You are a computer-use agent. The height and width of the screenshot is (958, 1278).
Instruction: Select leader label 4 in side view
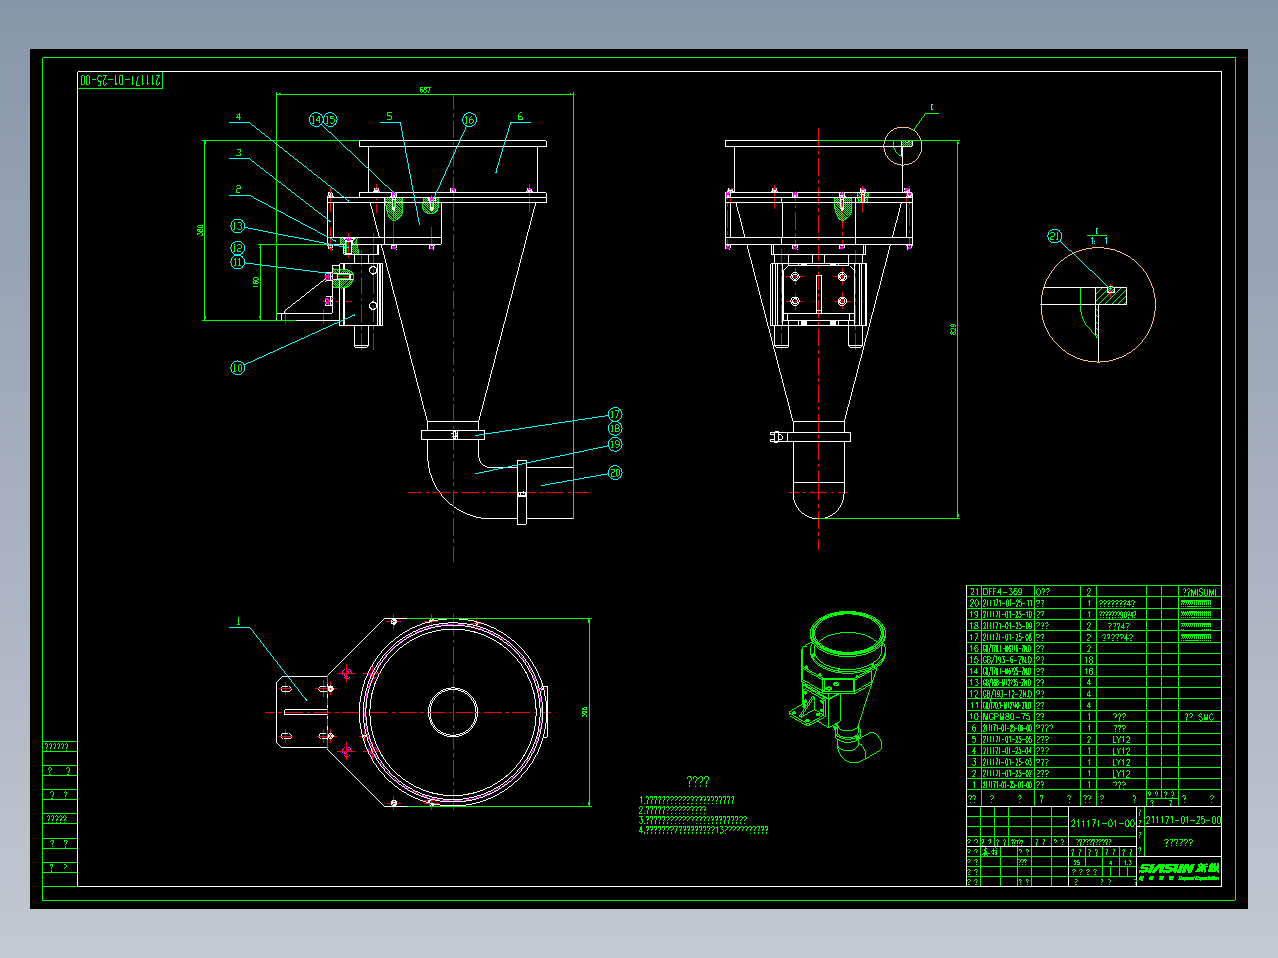(239, 117)
